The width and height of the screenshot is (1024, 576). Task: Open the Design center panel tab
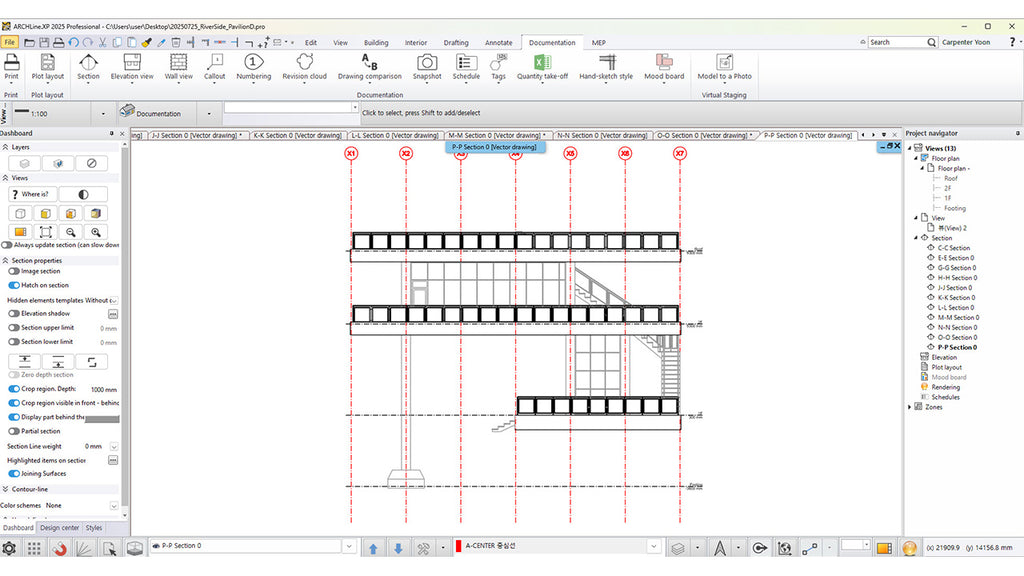click(59, 528)
